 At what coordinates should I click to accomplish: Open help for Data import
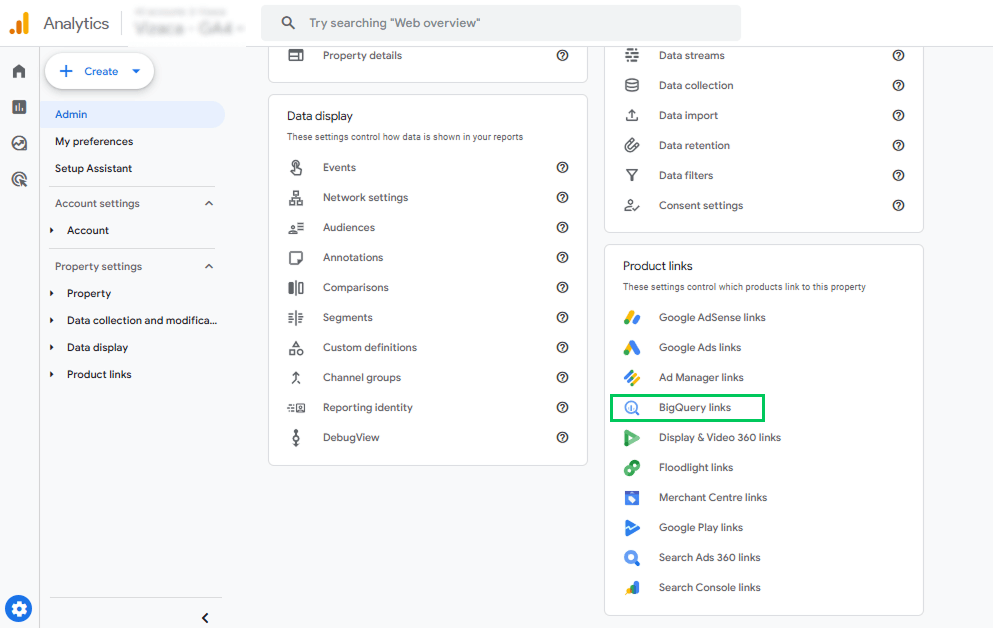tap(898, 115)
